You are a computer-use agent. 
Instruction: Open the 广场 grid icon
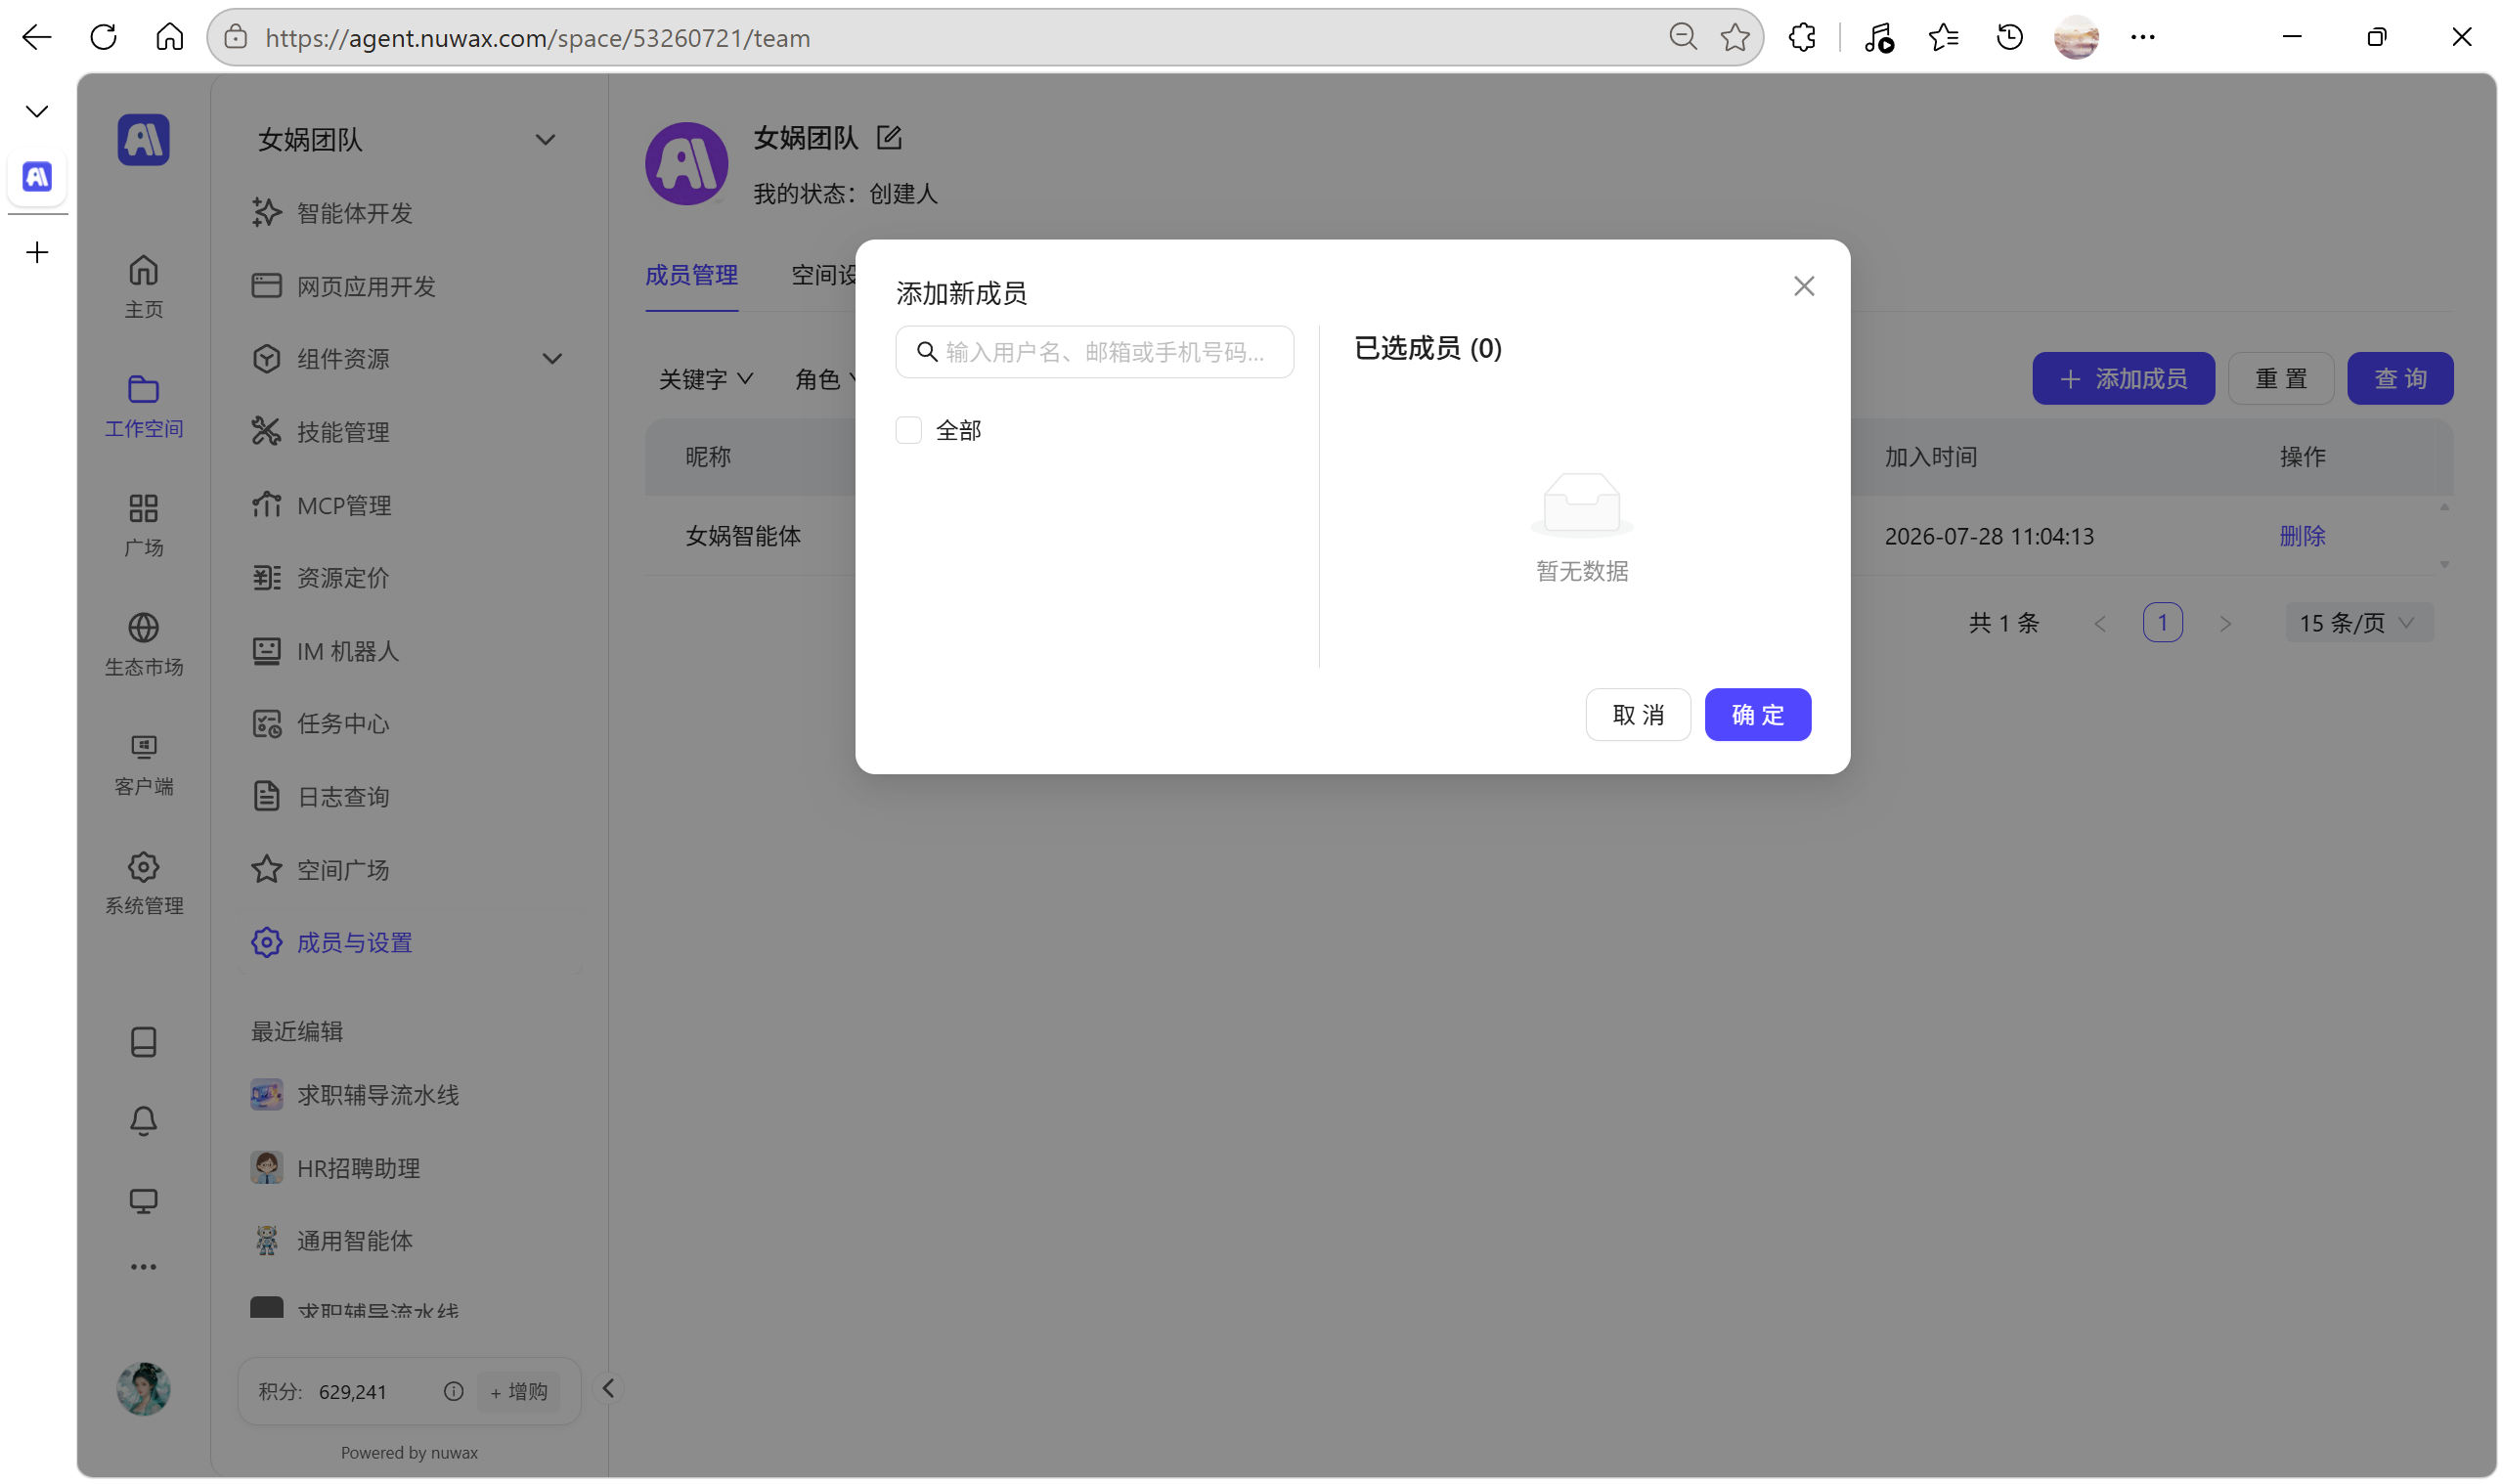point(143,524)
